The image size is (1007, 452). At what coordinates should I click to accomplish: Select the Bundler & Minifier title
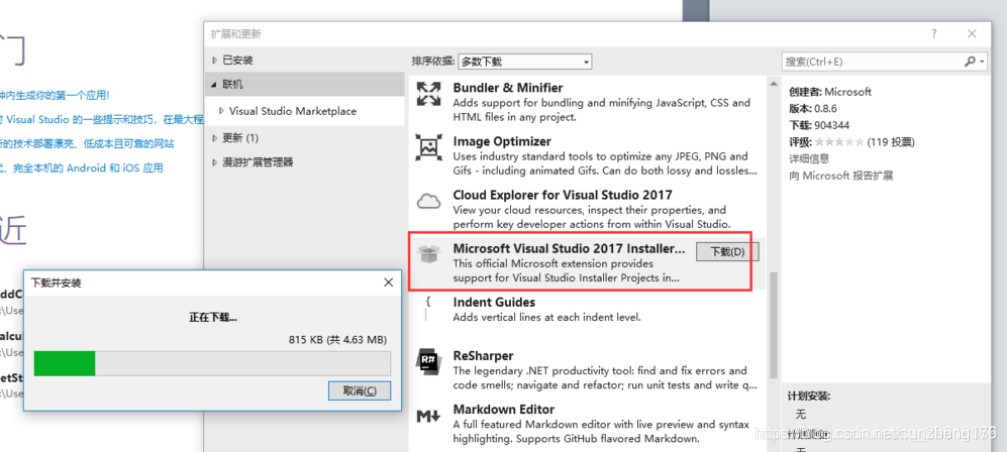(x=508, y=88)
